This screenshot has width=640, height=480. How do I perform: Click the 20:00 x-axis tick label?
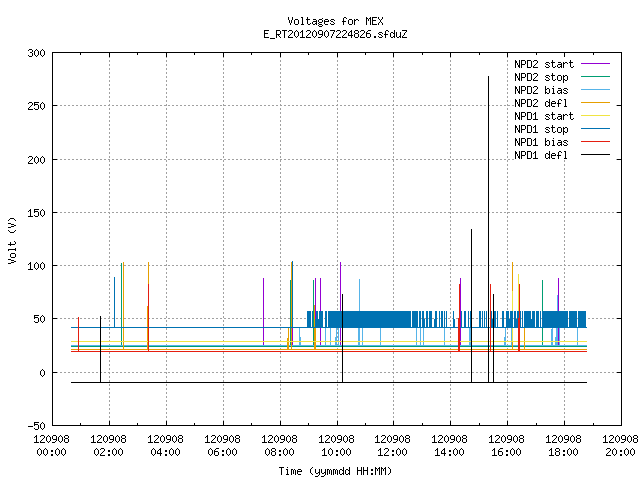tap(620, 452)
